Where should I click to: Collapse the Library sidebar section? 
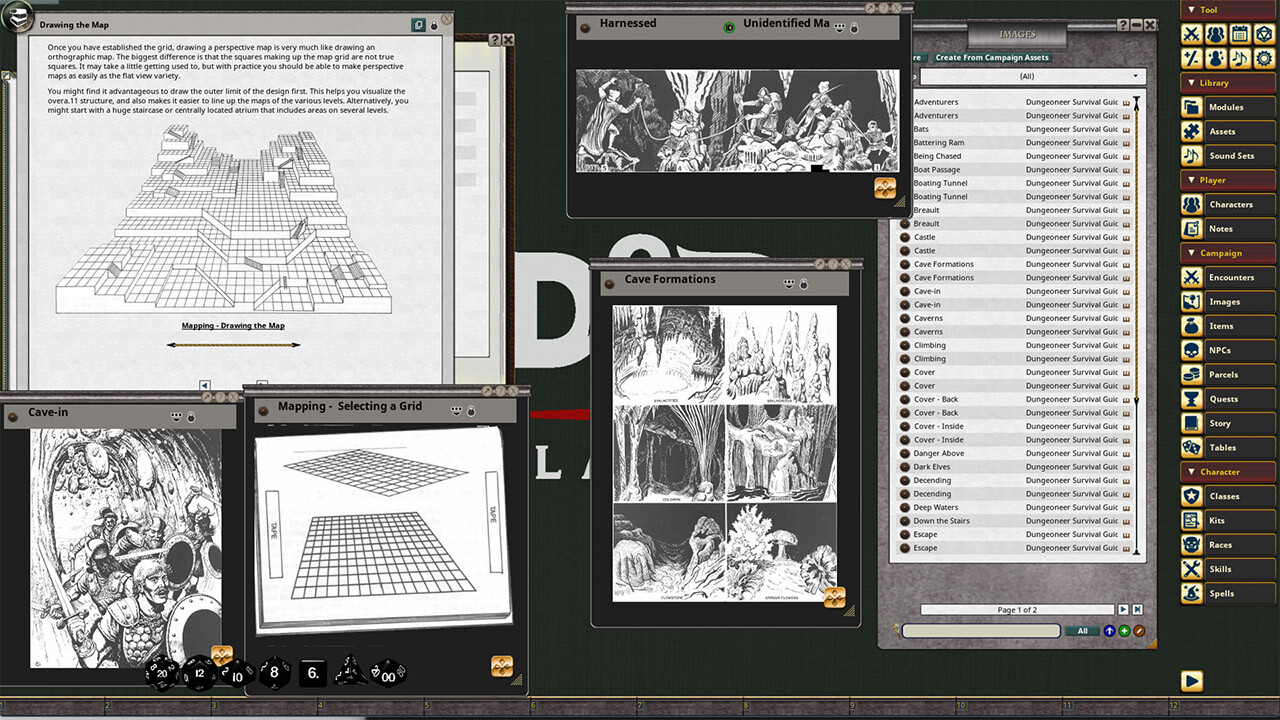point(1190,83)
